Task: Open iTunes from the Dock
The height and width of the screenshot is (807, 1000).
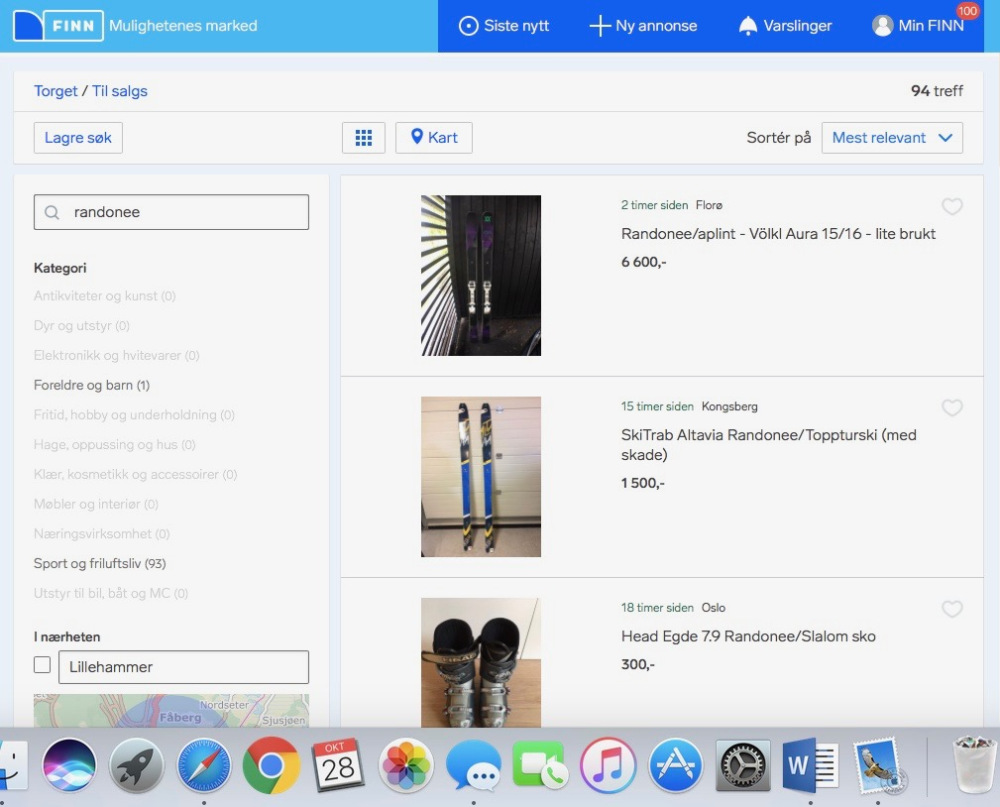Action: (608, 765)
